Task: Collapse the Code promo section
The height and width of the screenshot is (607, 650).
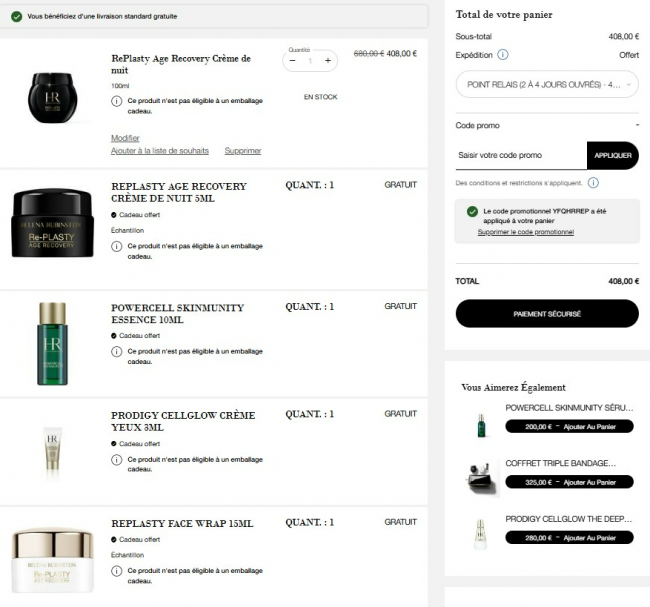Action: 637,125
